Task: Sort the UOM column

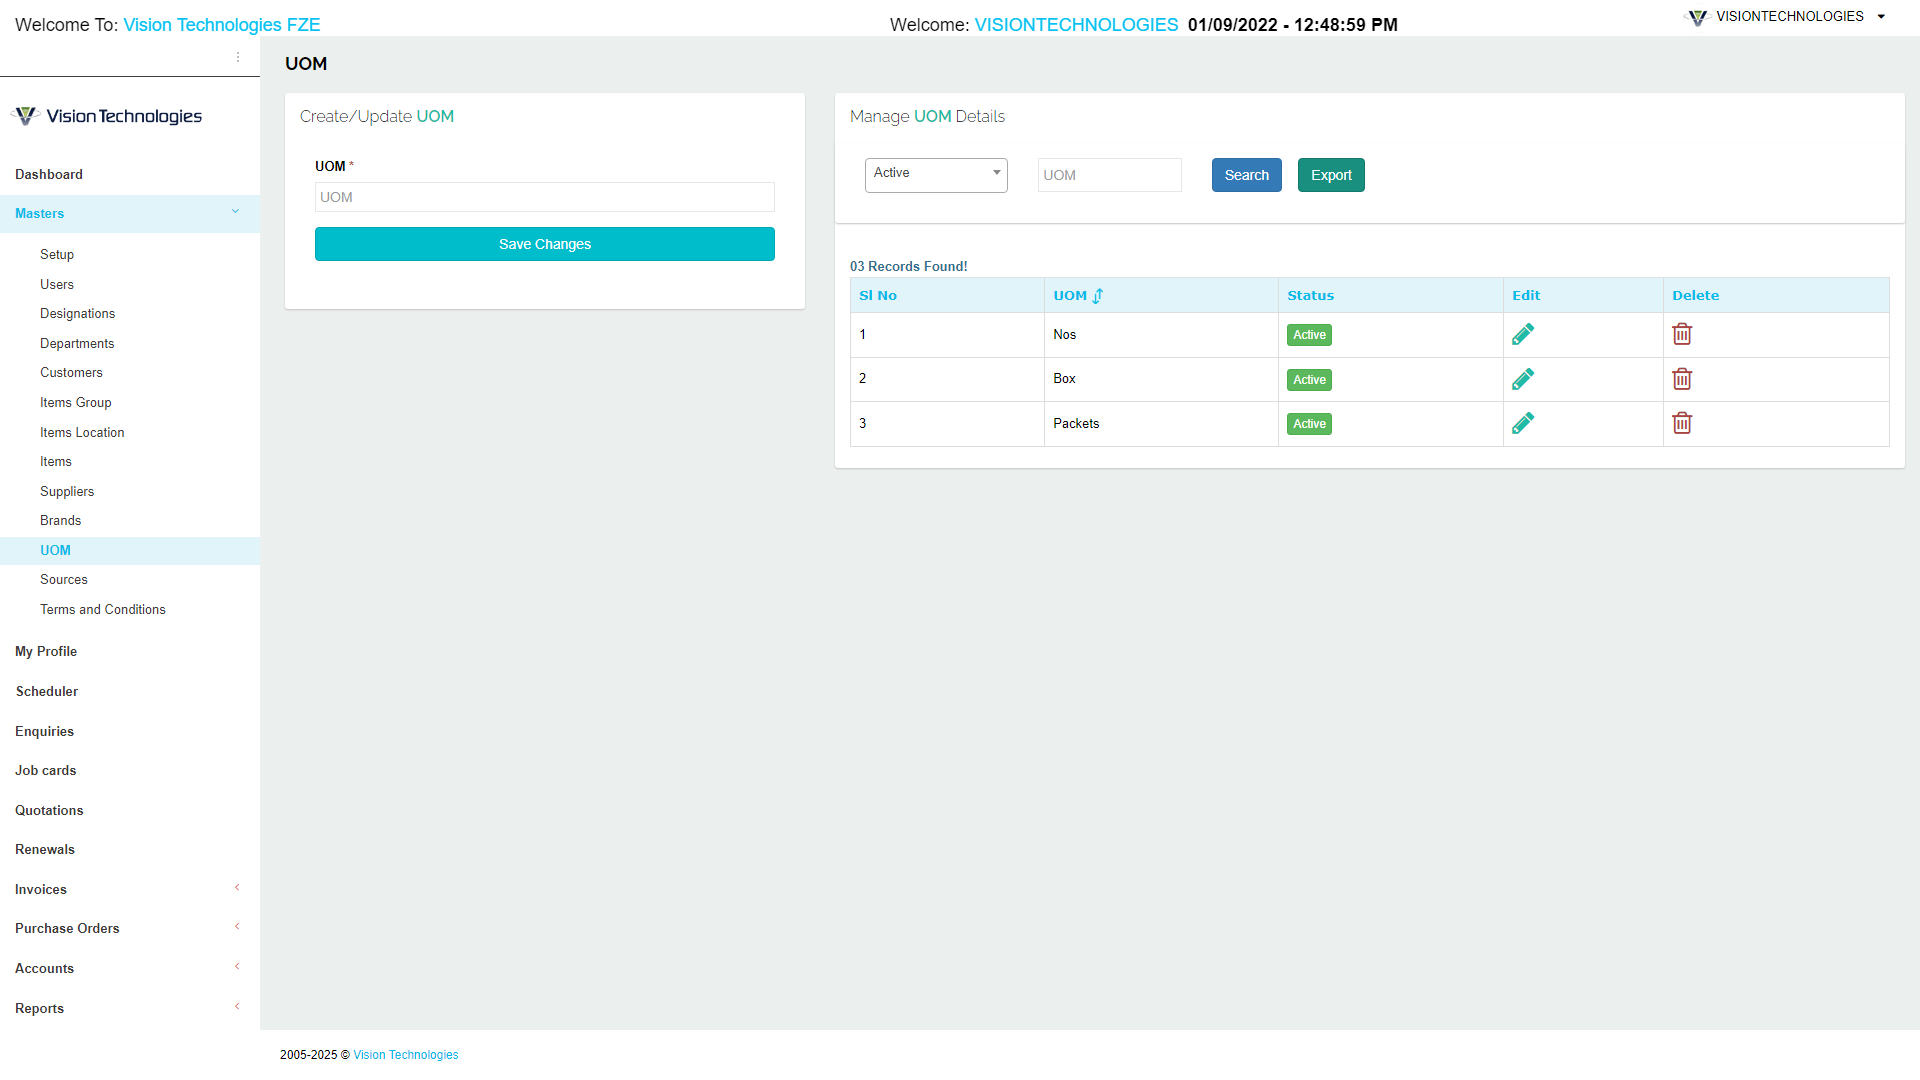Action: point(1097,295)
